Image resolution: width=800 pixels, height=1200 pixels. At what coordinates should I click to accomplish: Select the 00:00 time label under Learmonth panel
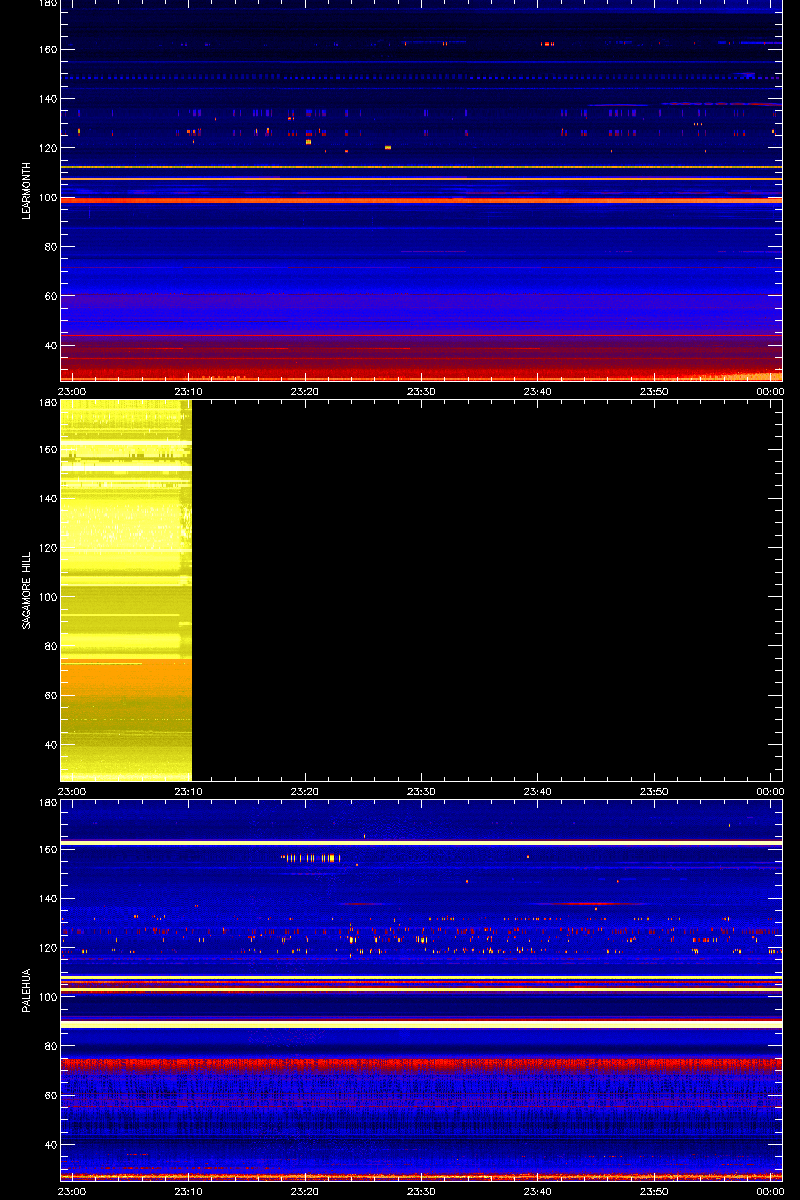point(770,392)
